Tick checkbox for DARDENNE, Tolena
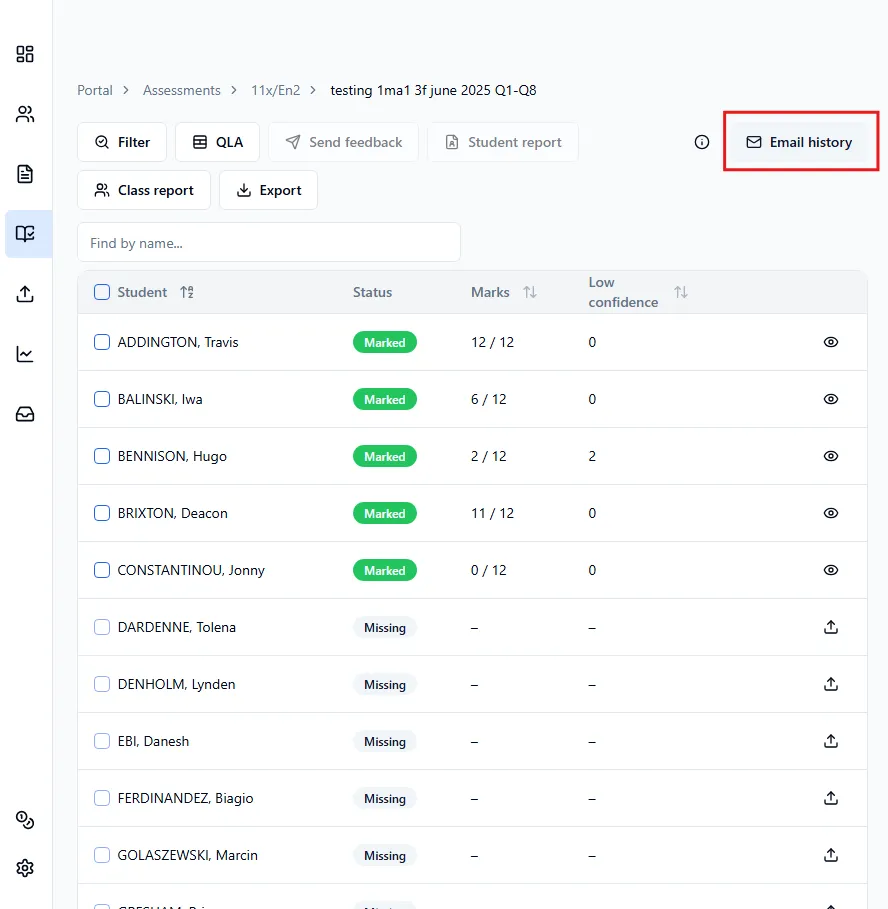Viewport: 888px width, 909px height. (x=102, y=627)
